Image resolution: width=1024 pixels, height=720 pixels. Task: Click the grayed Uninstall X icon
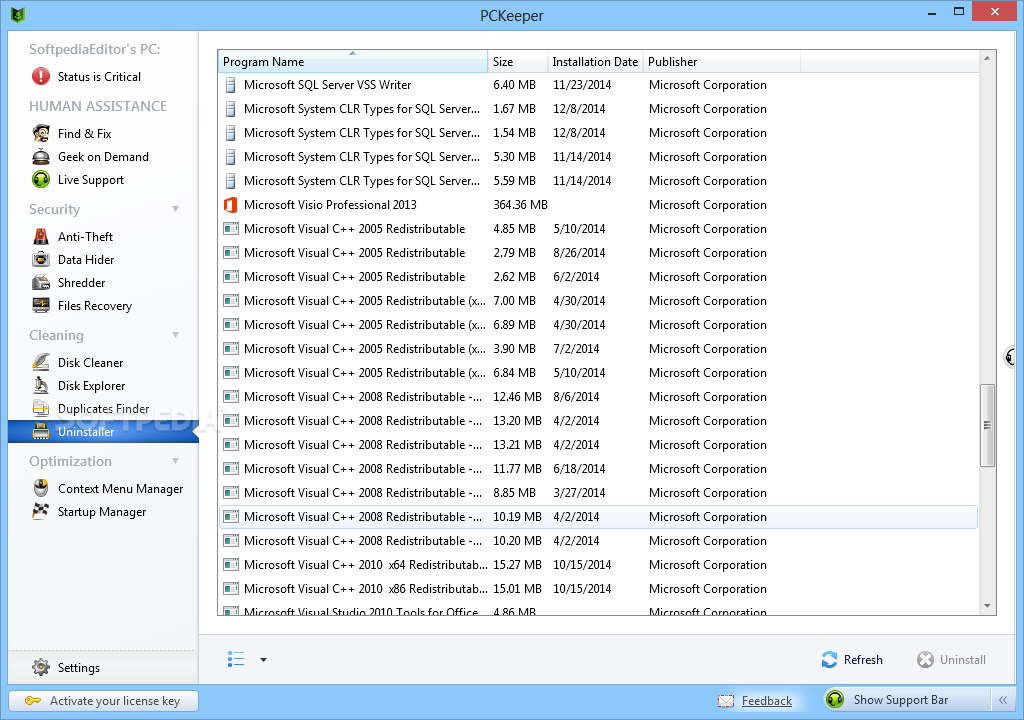coord(925,660)
